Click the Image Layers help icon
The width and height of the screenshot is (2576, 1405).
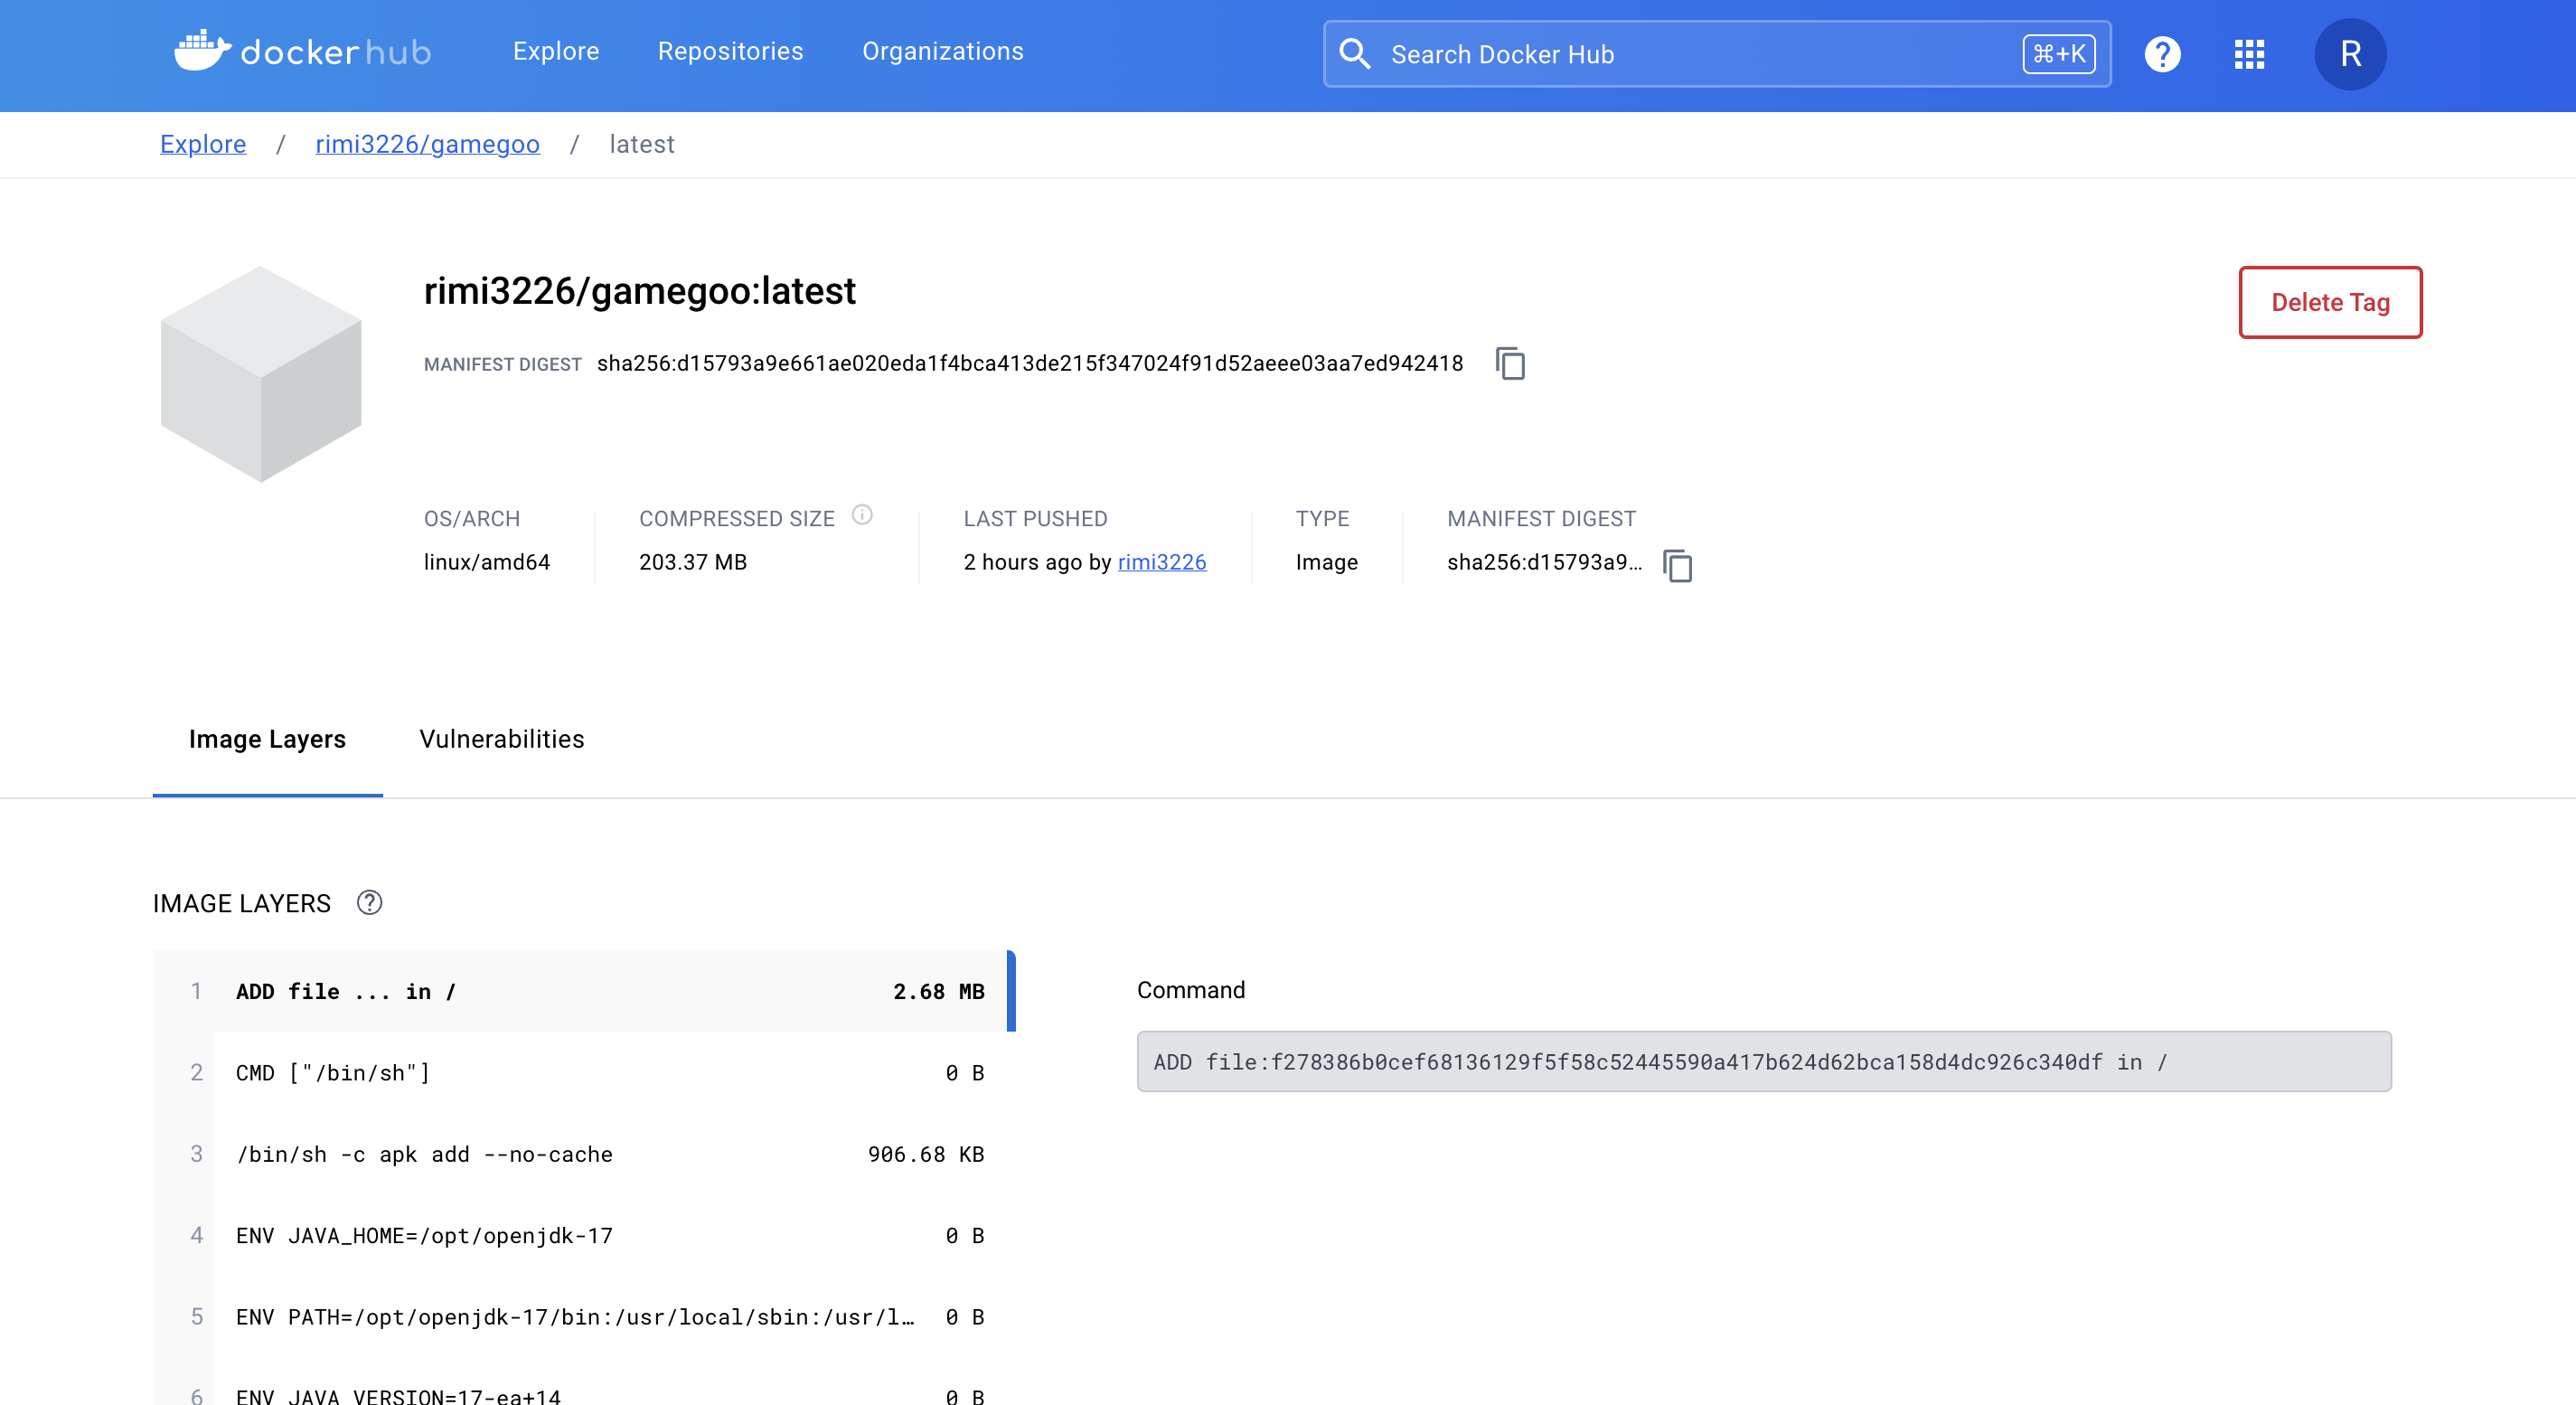(369, 903)
